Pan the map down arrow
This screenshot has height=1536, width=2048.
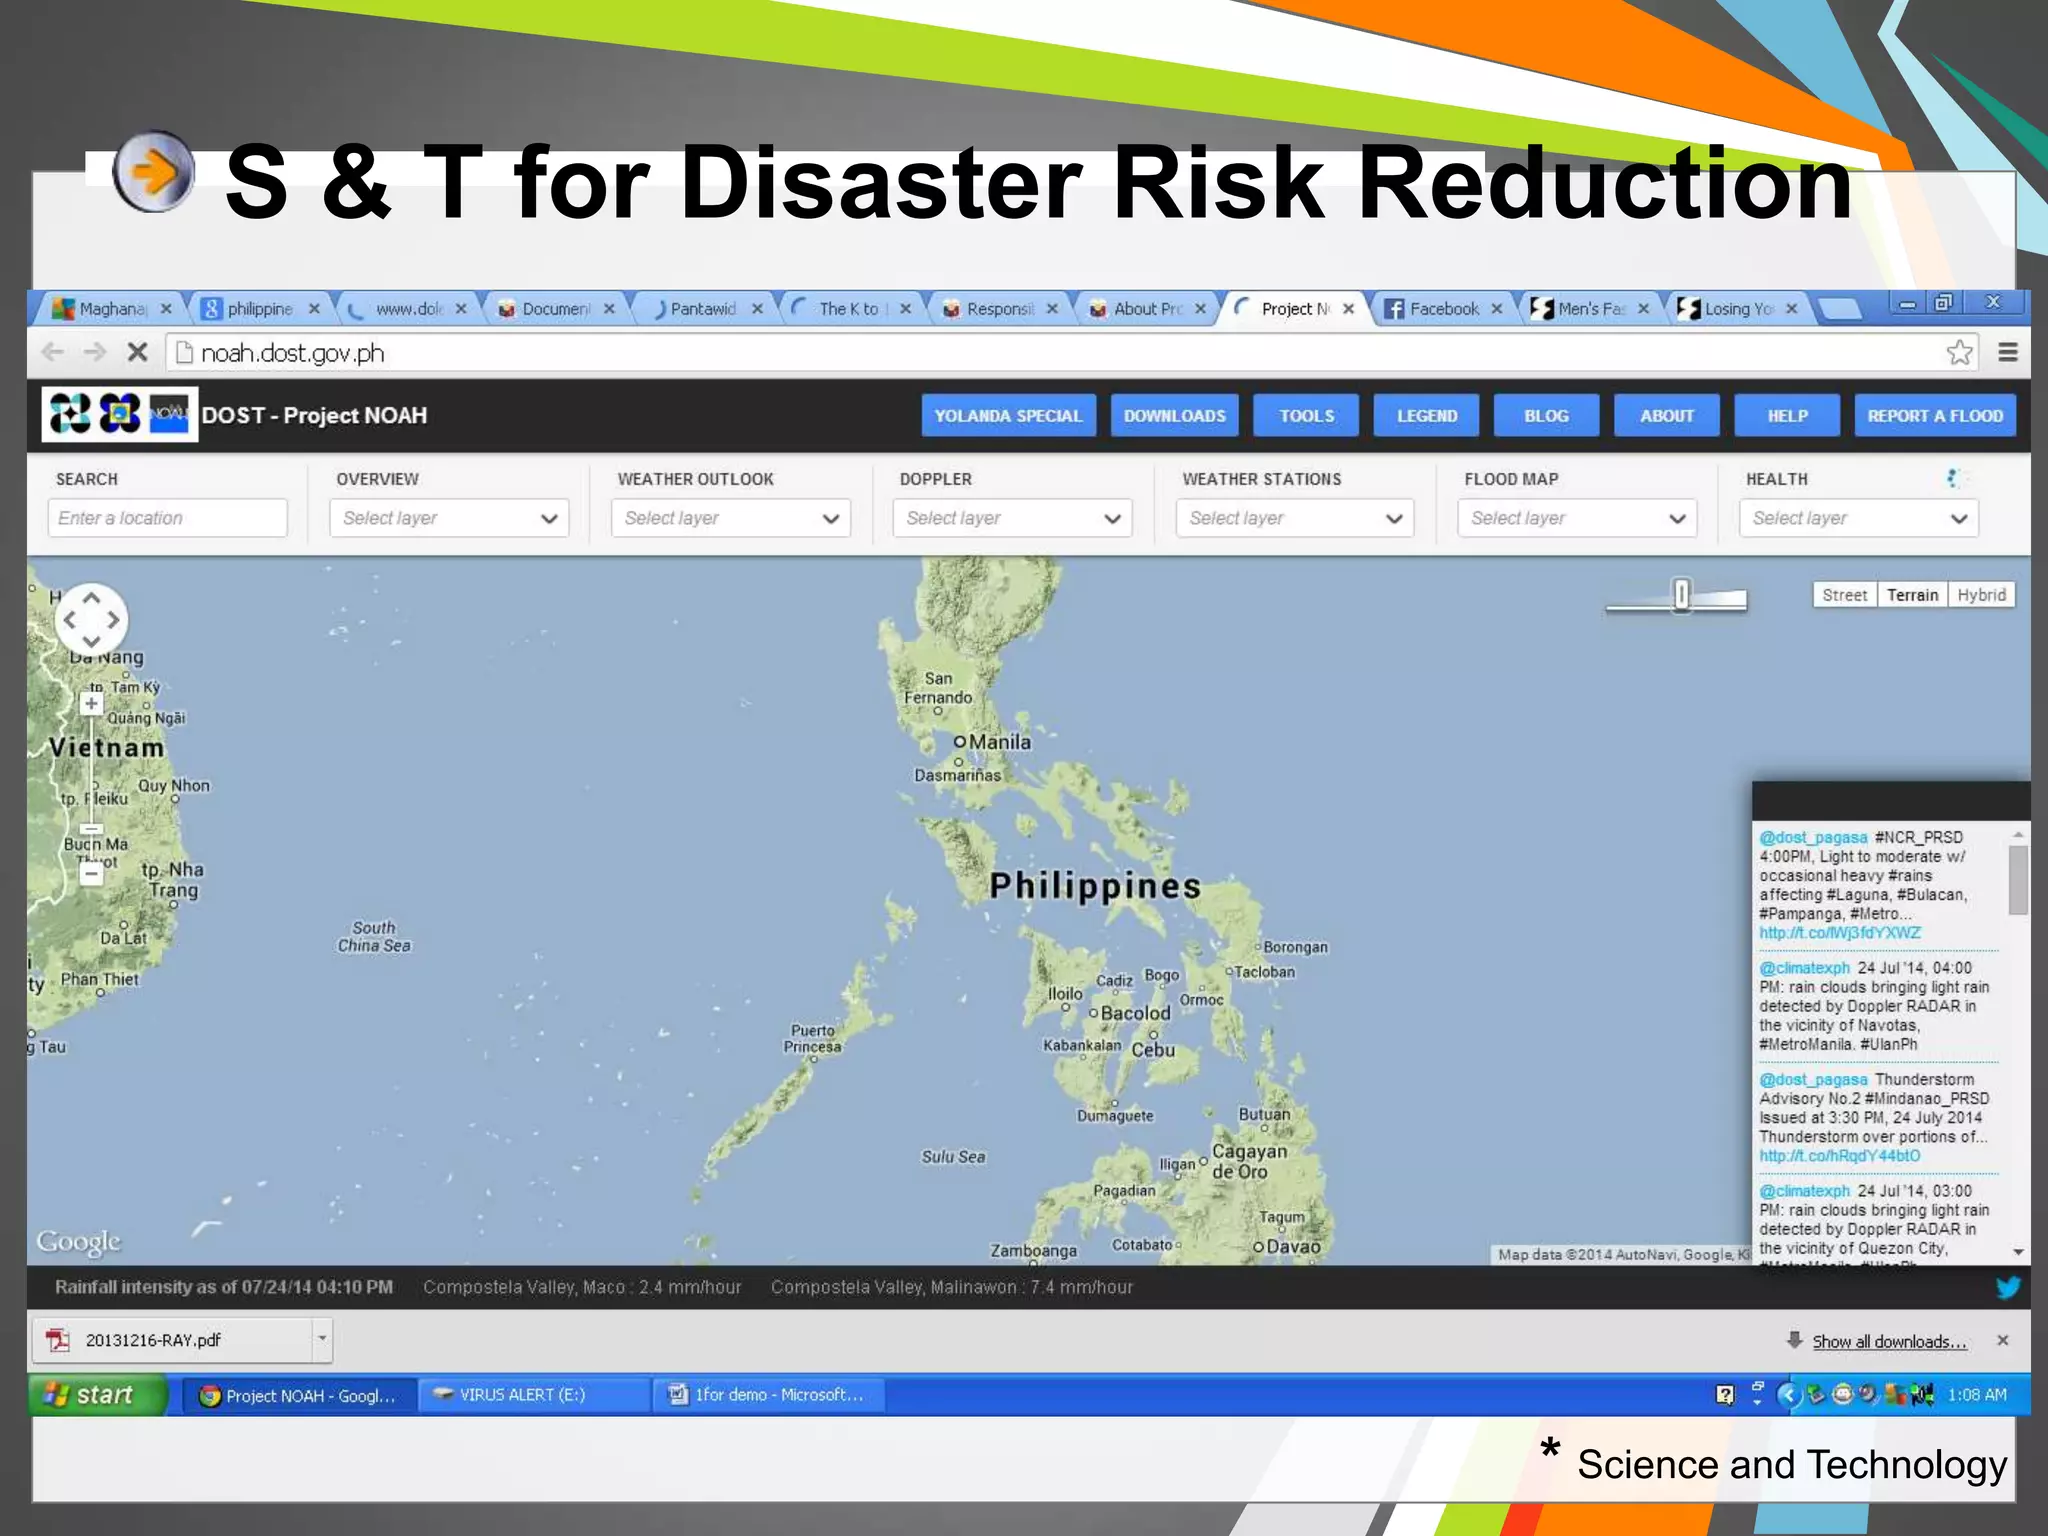point(91,641)
